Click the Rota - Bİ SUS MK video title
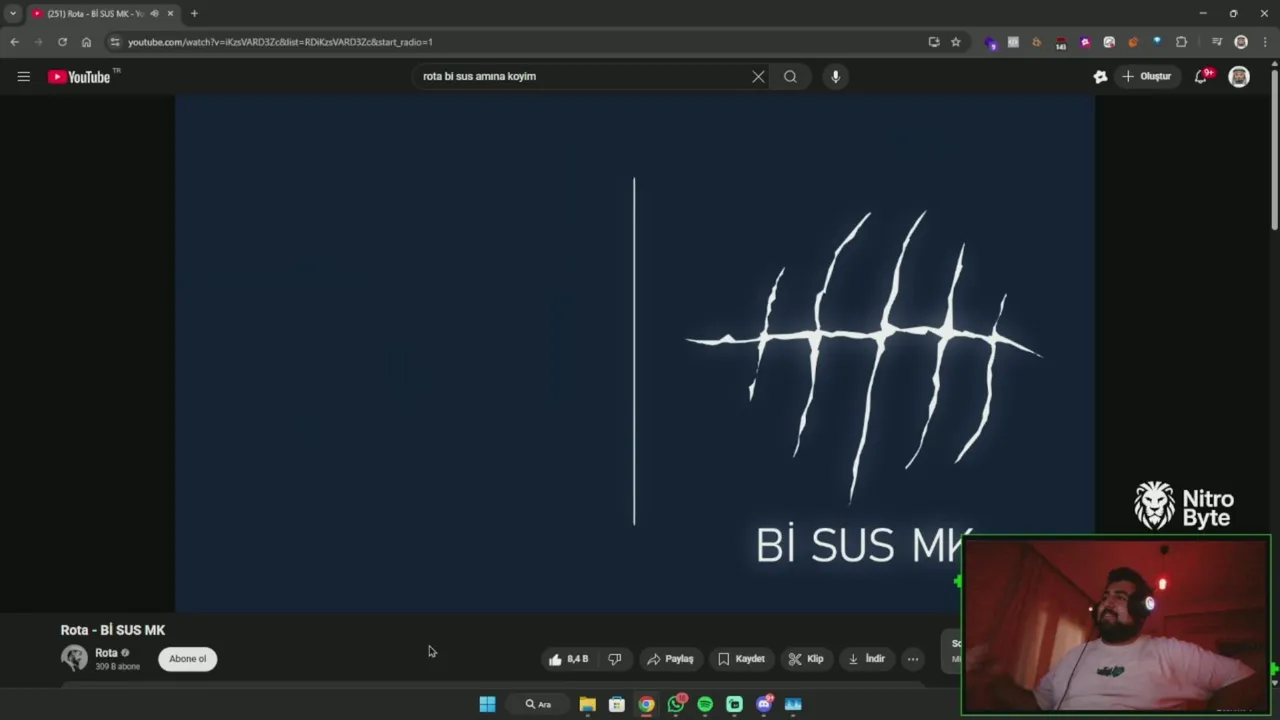 [113, 630]
